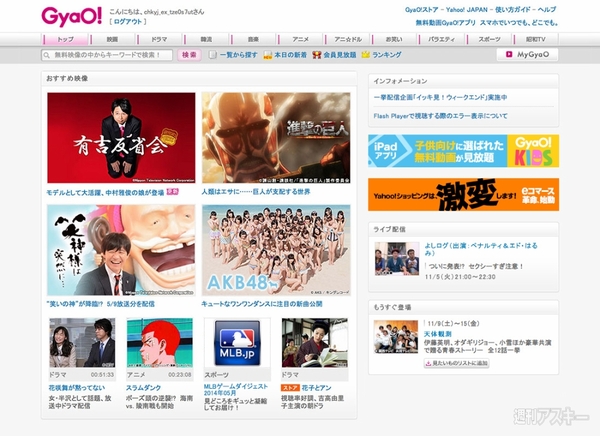Click the ヘルプ link
This screenshot has height=436, width=600.
tap(547, 10)
